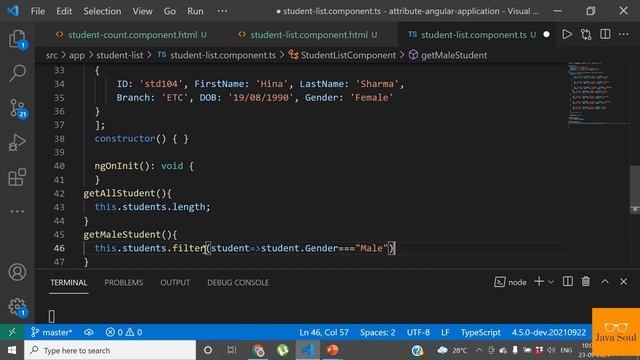Image resolution: width=640 pixels, height=360 pixels.
Task: Change language mode TypeScript
Action: pyautogui.click(x=480, y=332)
